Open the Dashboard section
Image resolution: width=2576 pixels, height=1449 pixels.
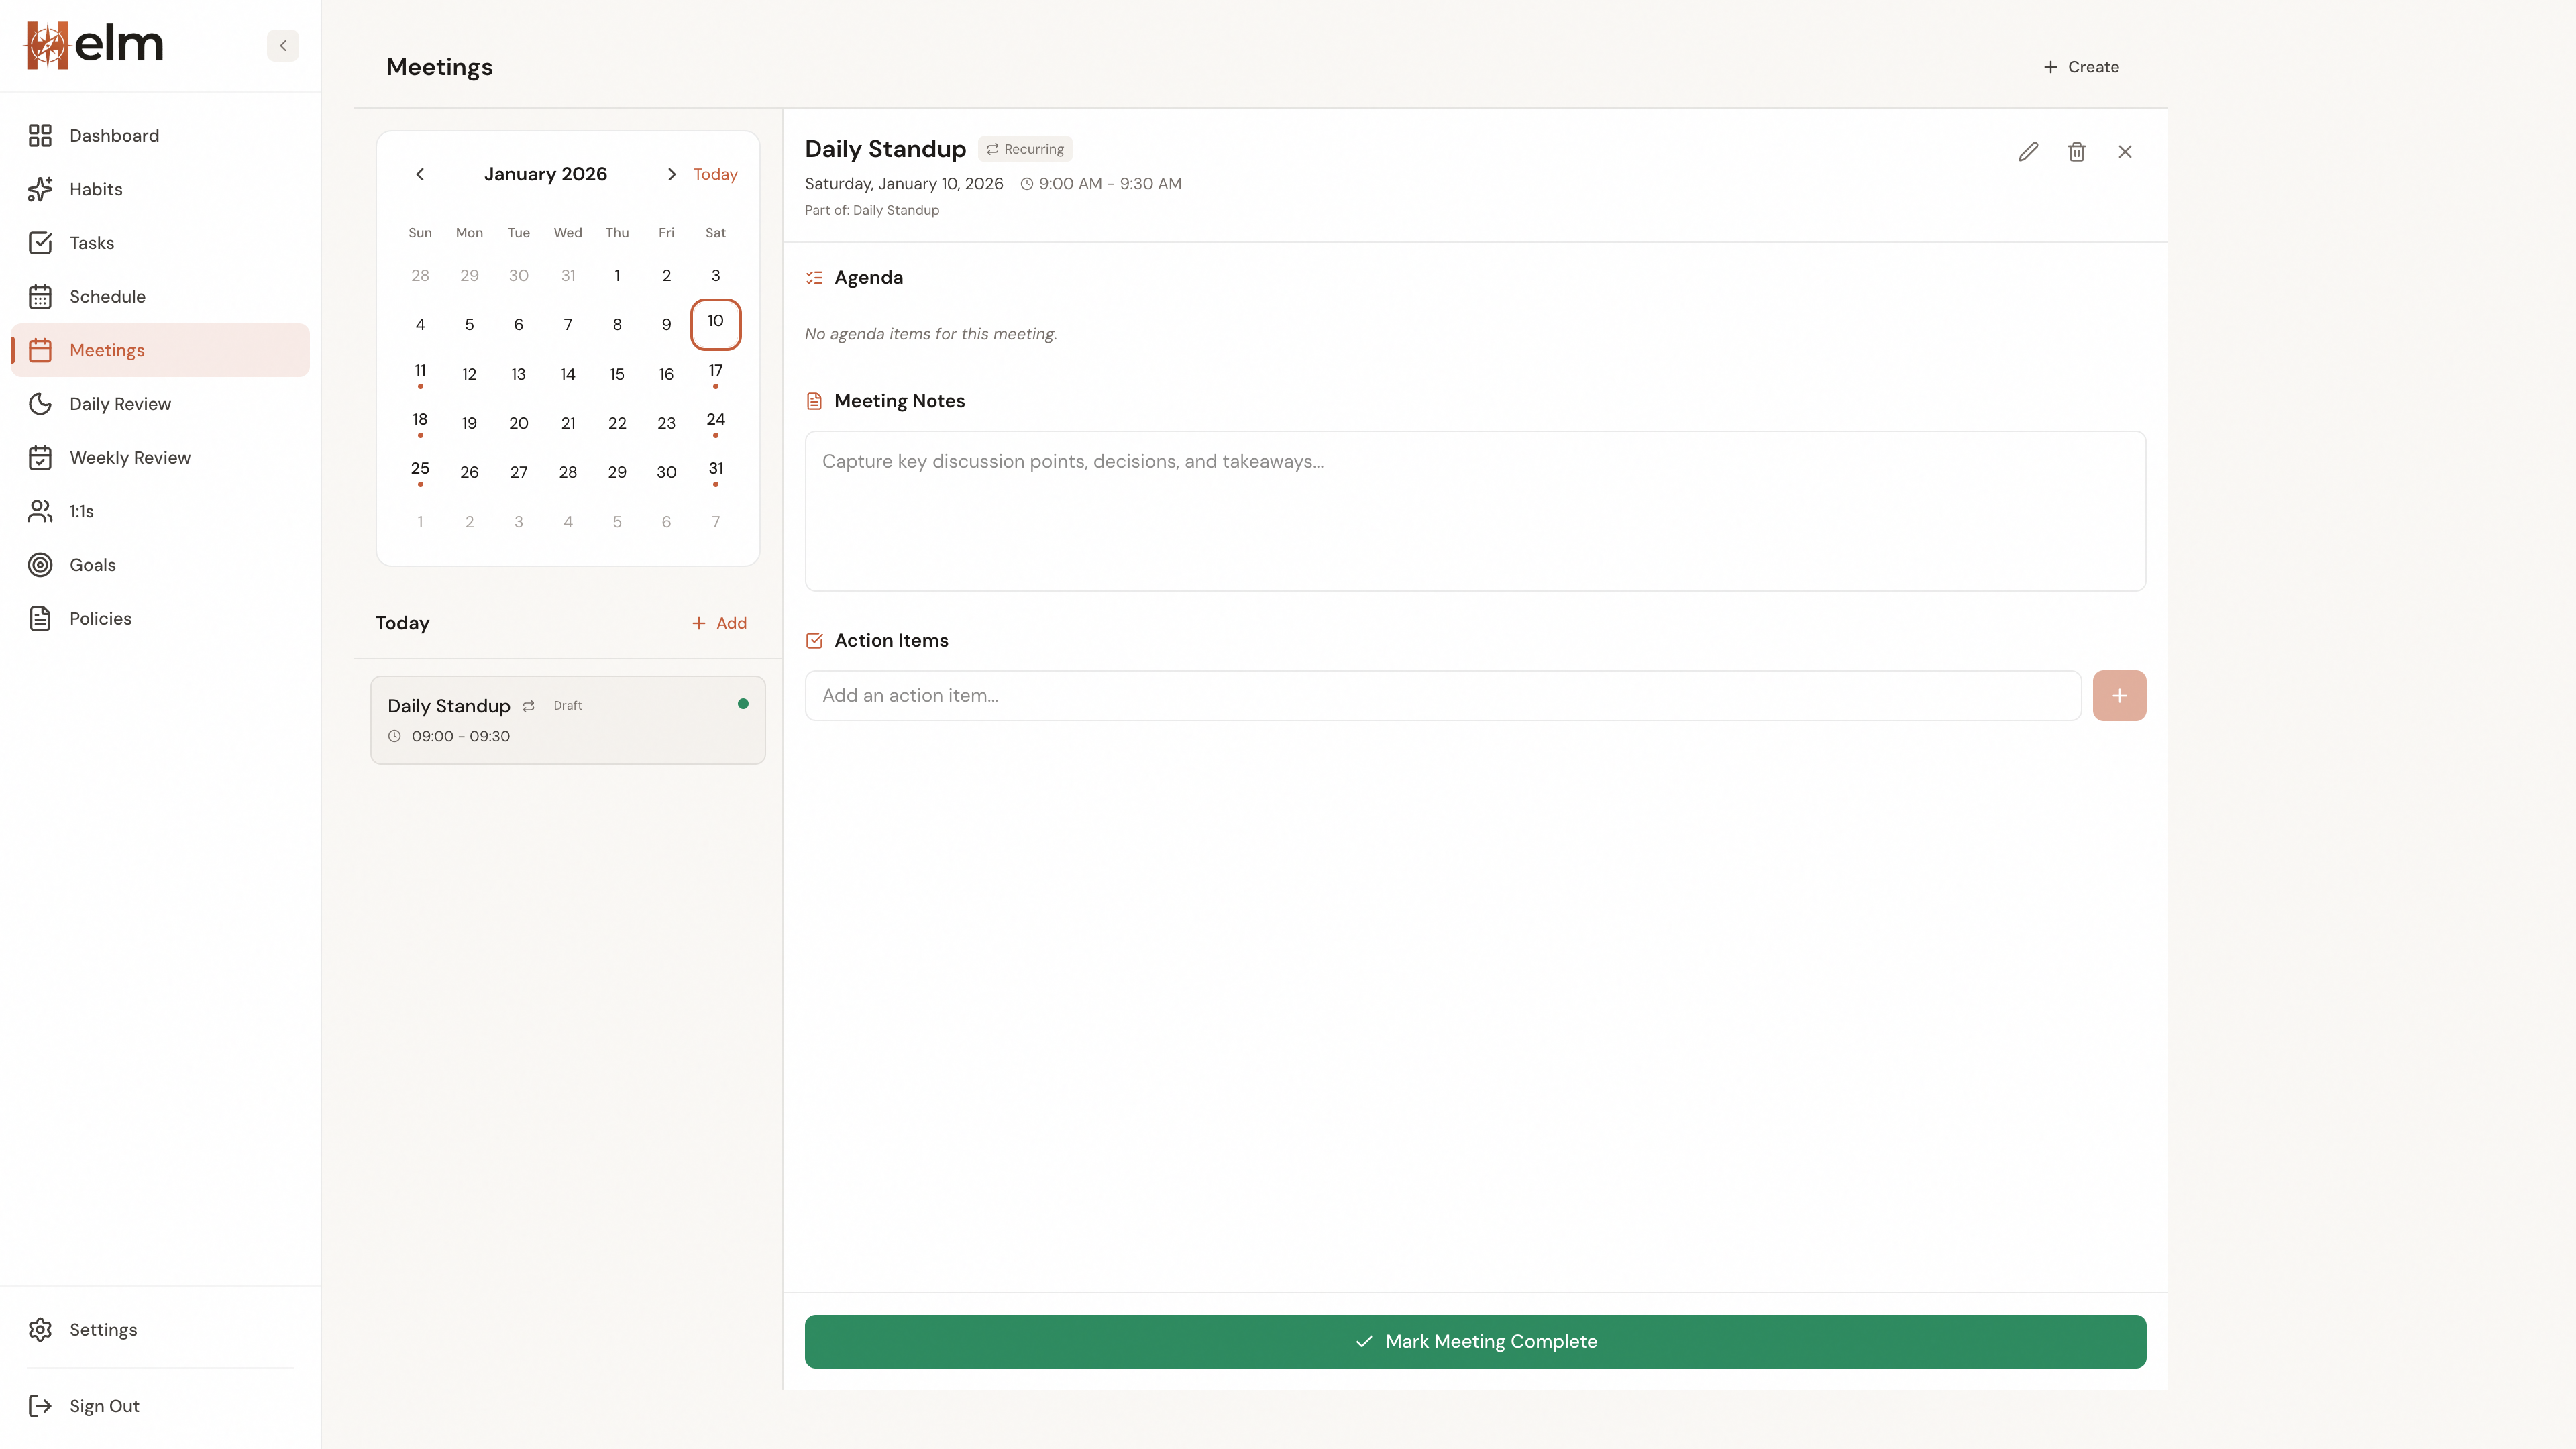[113, 135]
